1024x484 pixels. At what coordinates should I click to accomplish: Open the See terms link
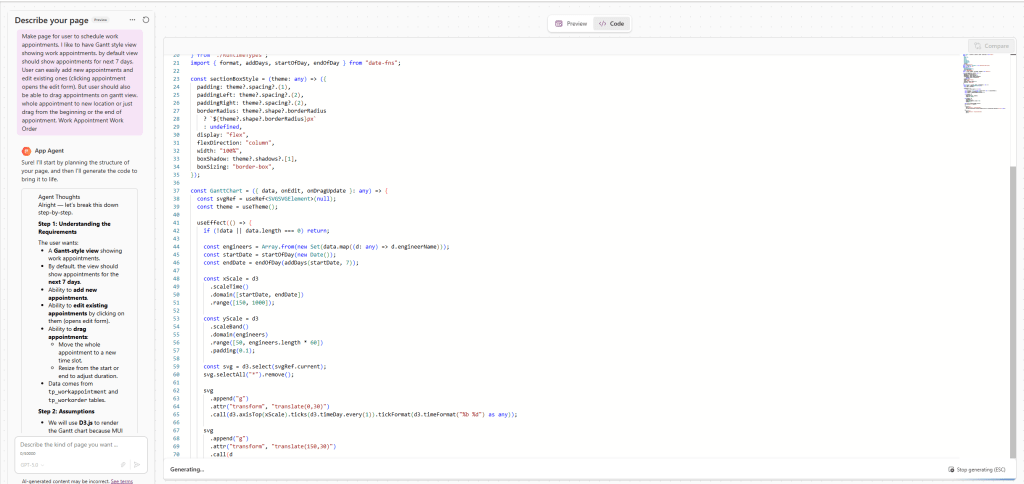coord(121,481)
